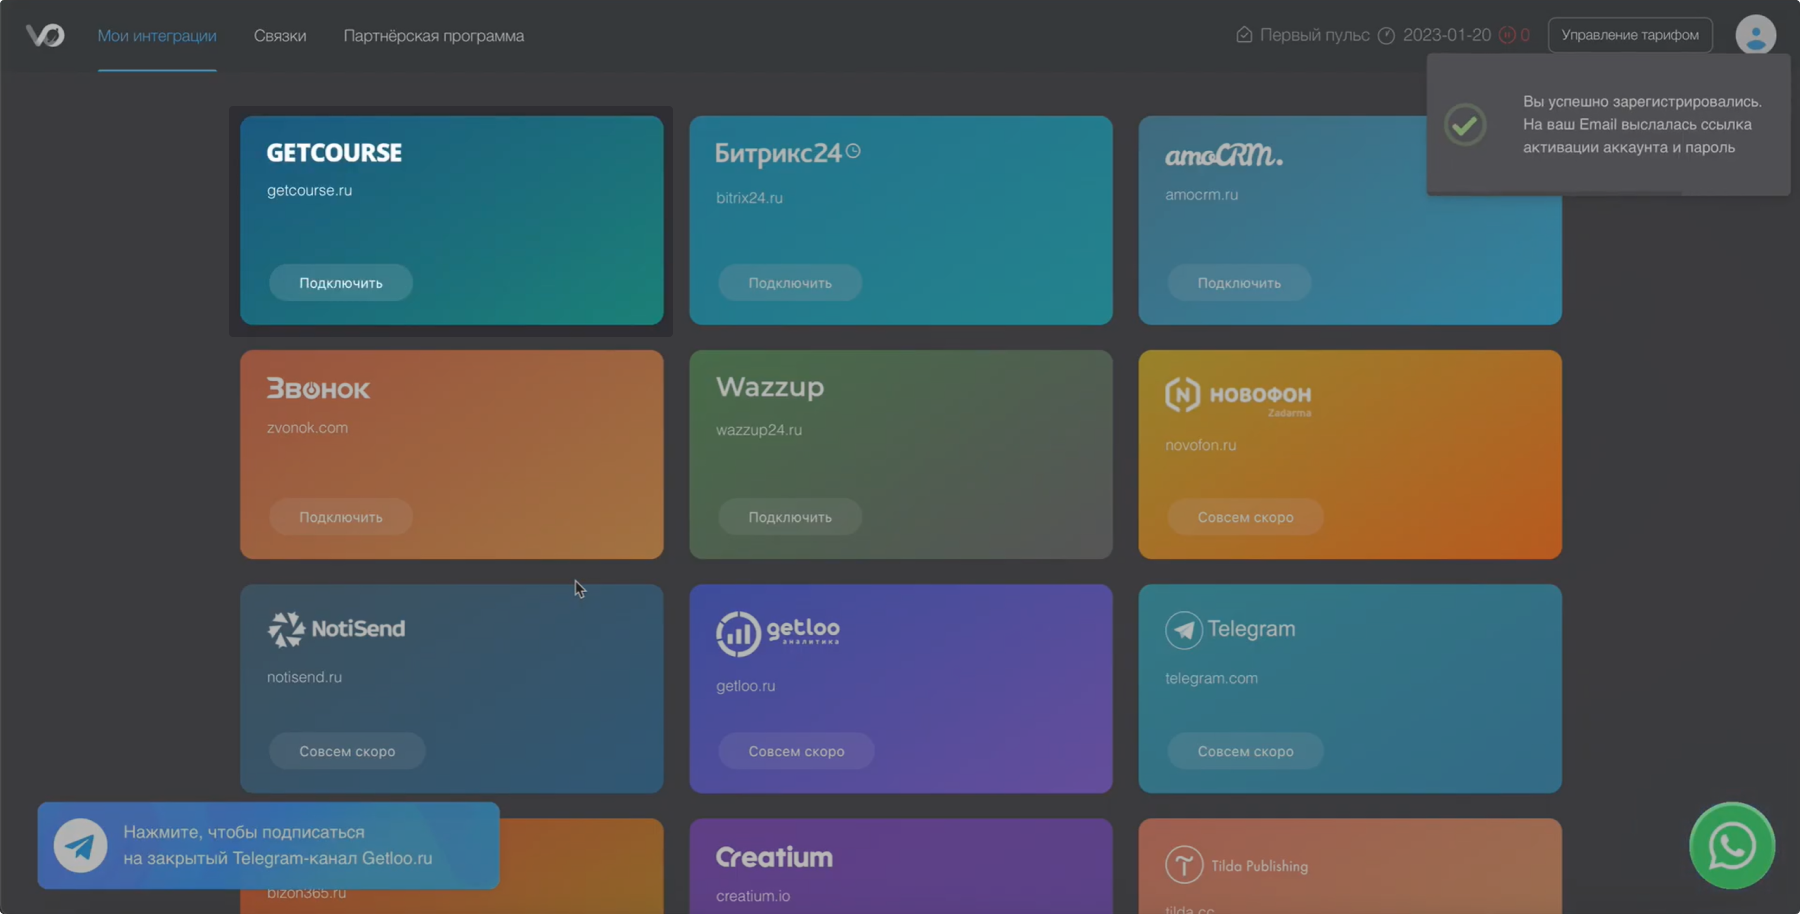The height and width of the screenshot is (914, 1800).
Task: Click the date 2023-01-20
Action: click(1446, 35)
